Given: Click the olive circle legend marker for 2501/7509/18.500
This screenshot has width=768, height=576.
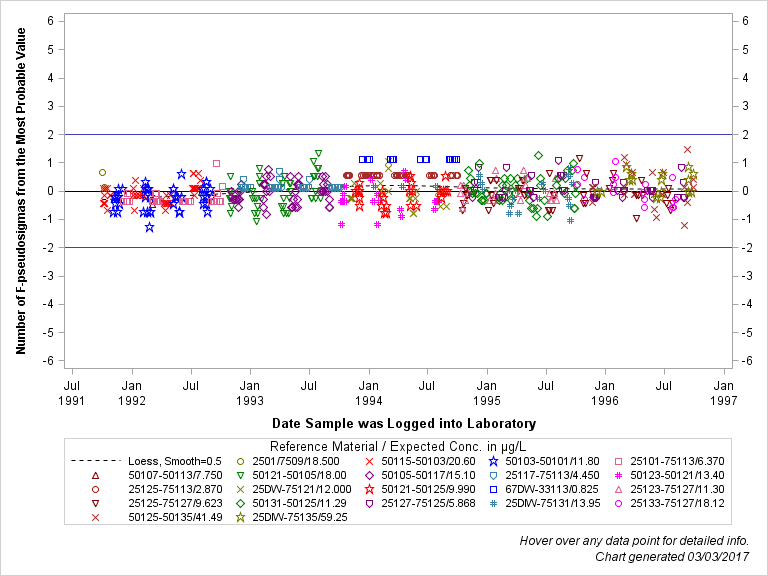Looking at the screenshot, I should pos(240,461).
